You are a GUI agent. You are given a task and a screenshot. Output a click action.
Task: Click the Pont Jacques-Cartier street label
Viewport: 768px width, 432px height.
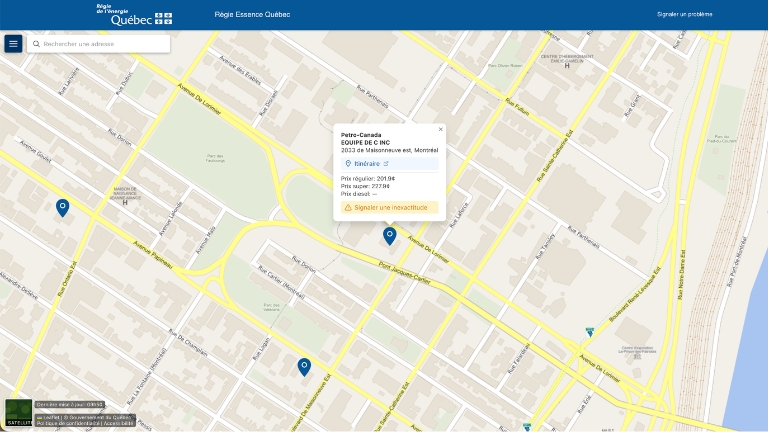pos(405,273)
